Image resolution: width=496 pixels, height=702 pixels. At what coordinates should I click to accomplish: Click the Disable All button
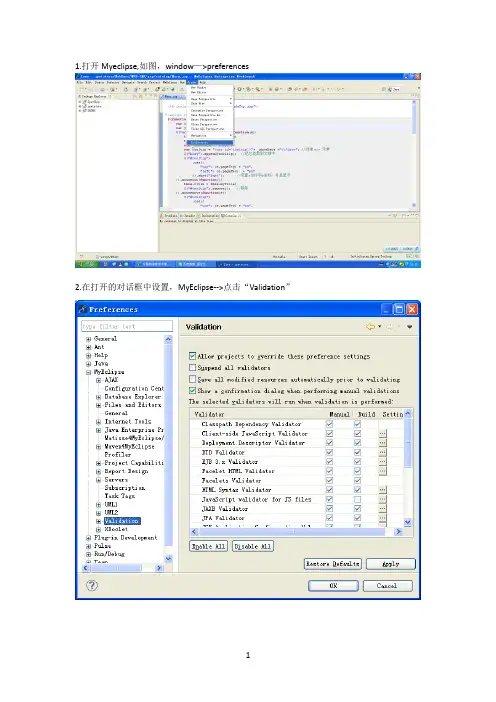pos(253,546)
